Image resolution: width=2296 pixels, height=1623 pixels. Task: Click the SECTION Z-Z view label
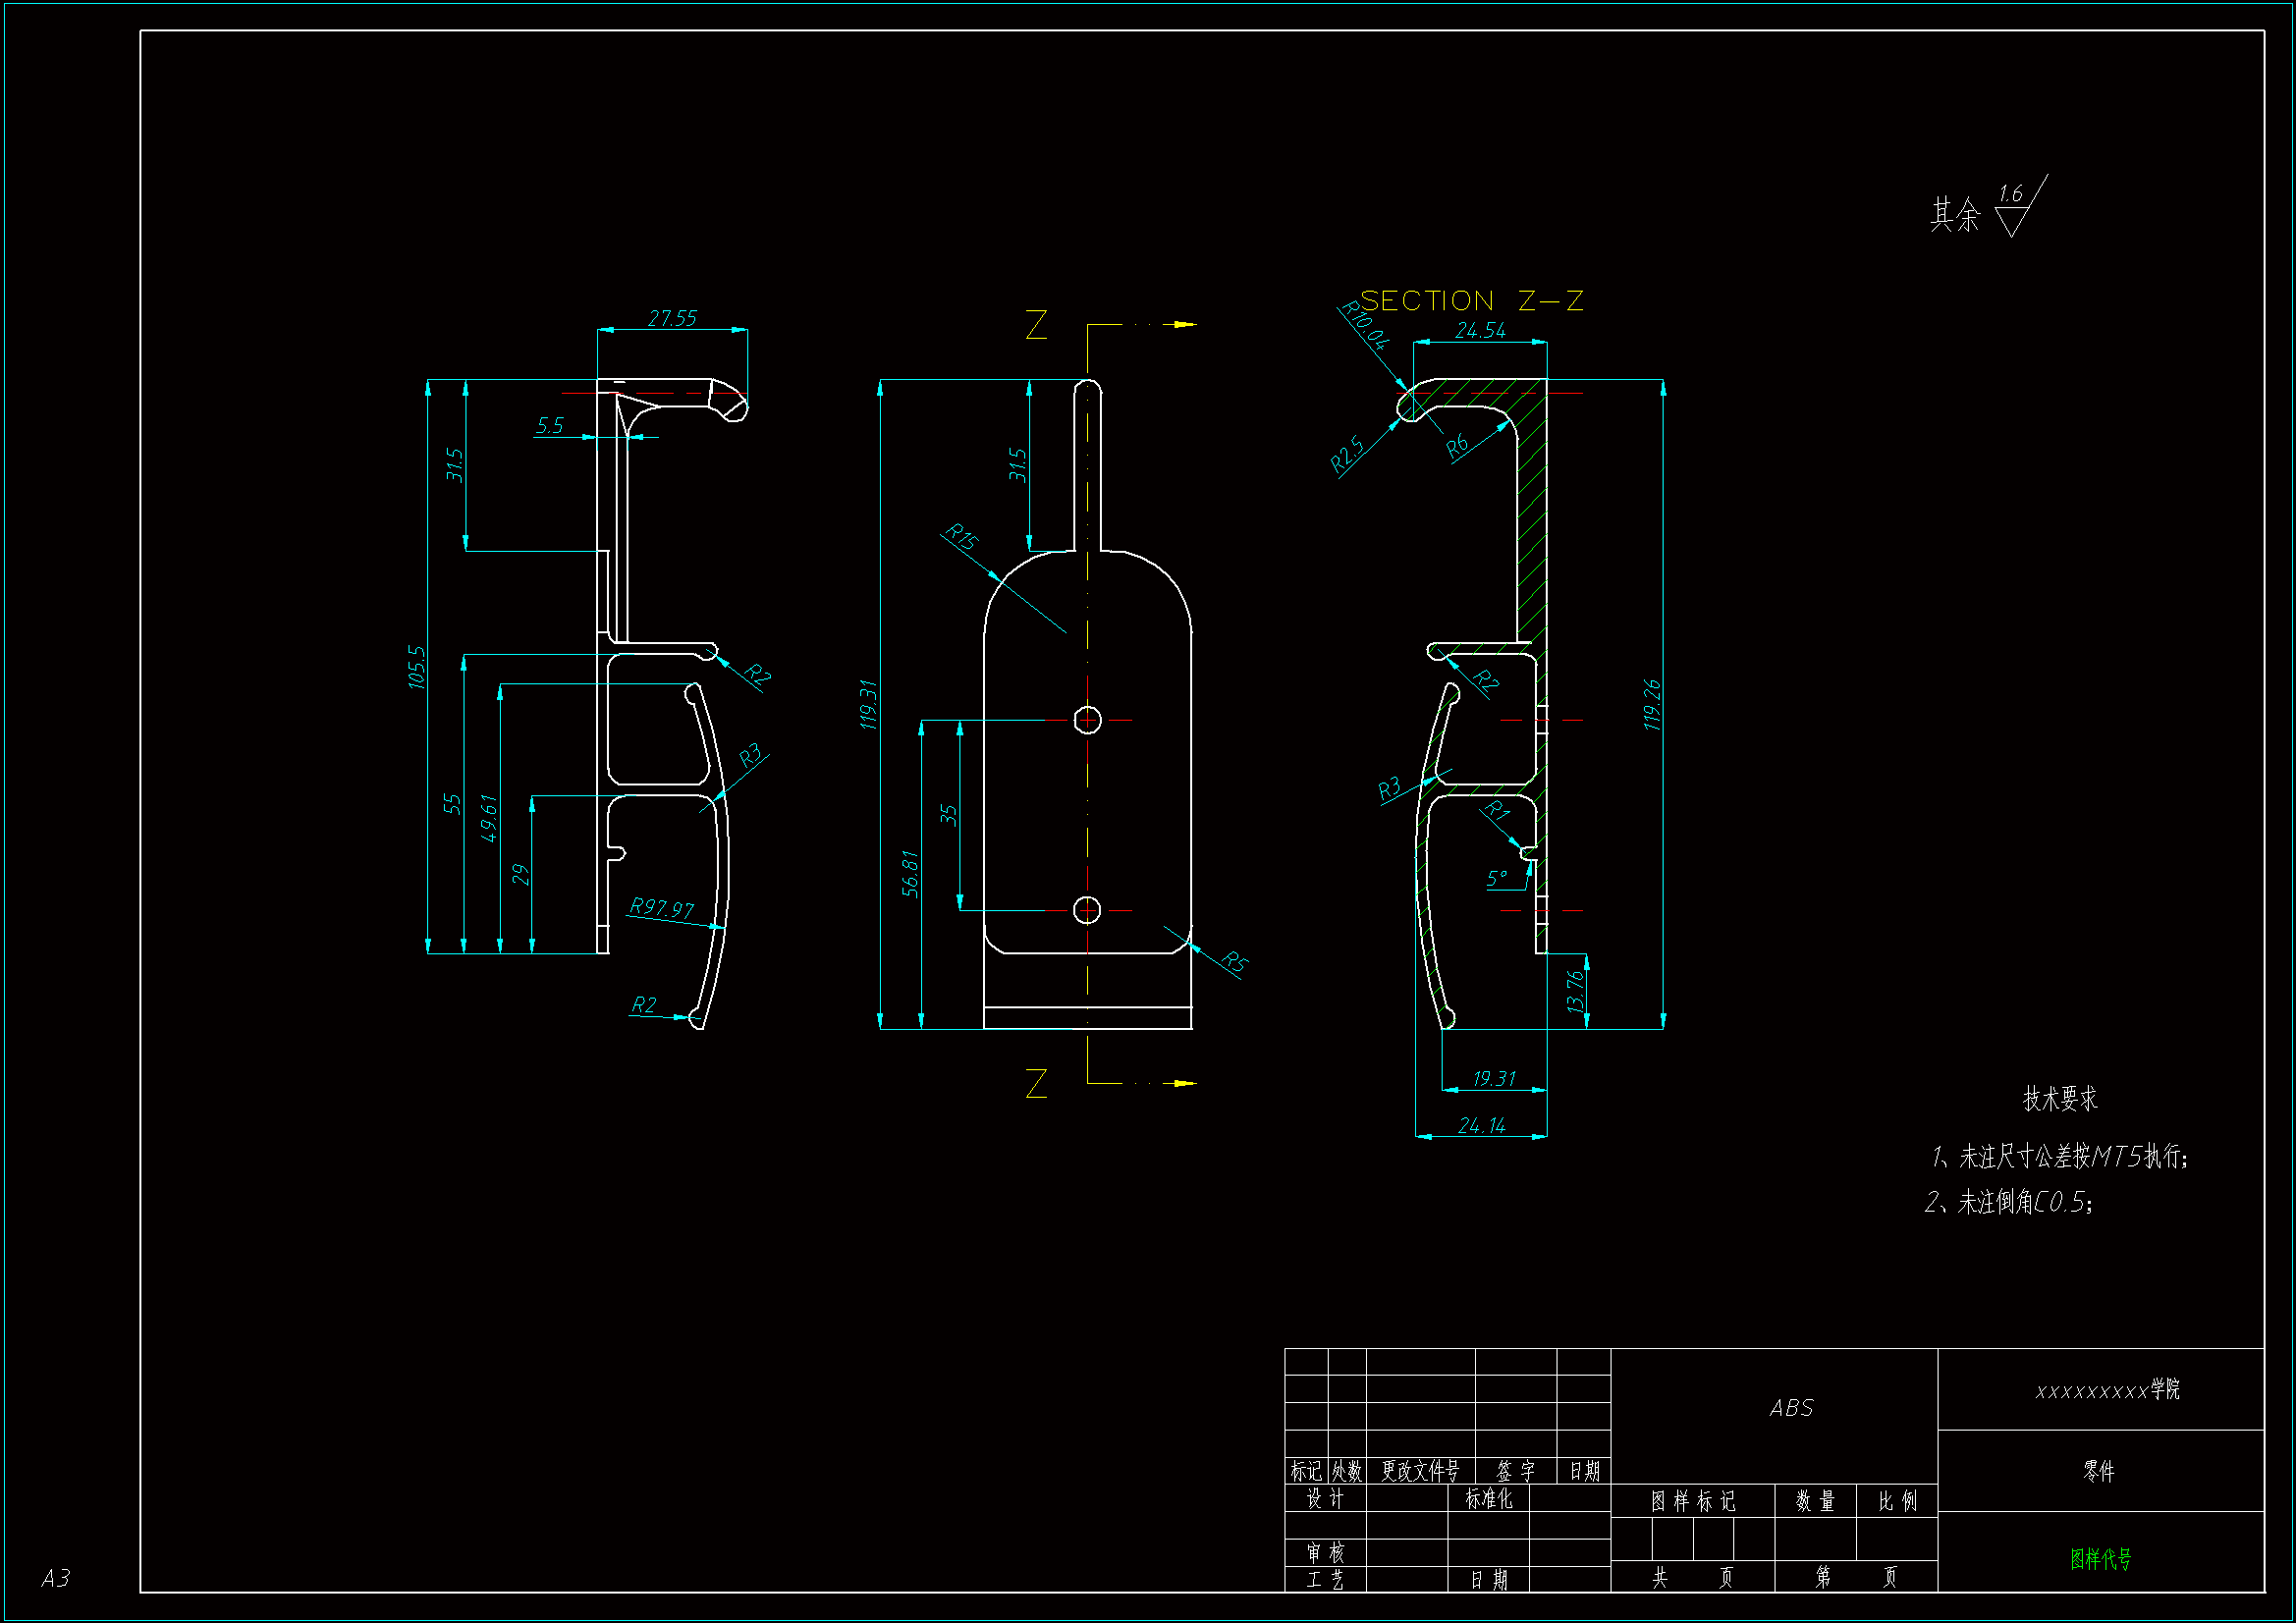(x=1471, y=301)
